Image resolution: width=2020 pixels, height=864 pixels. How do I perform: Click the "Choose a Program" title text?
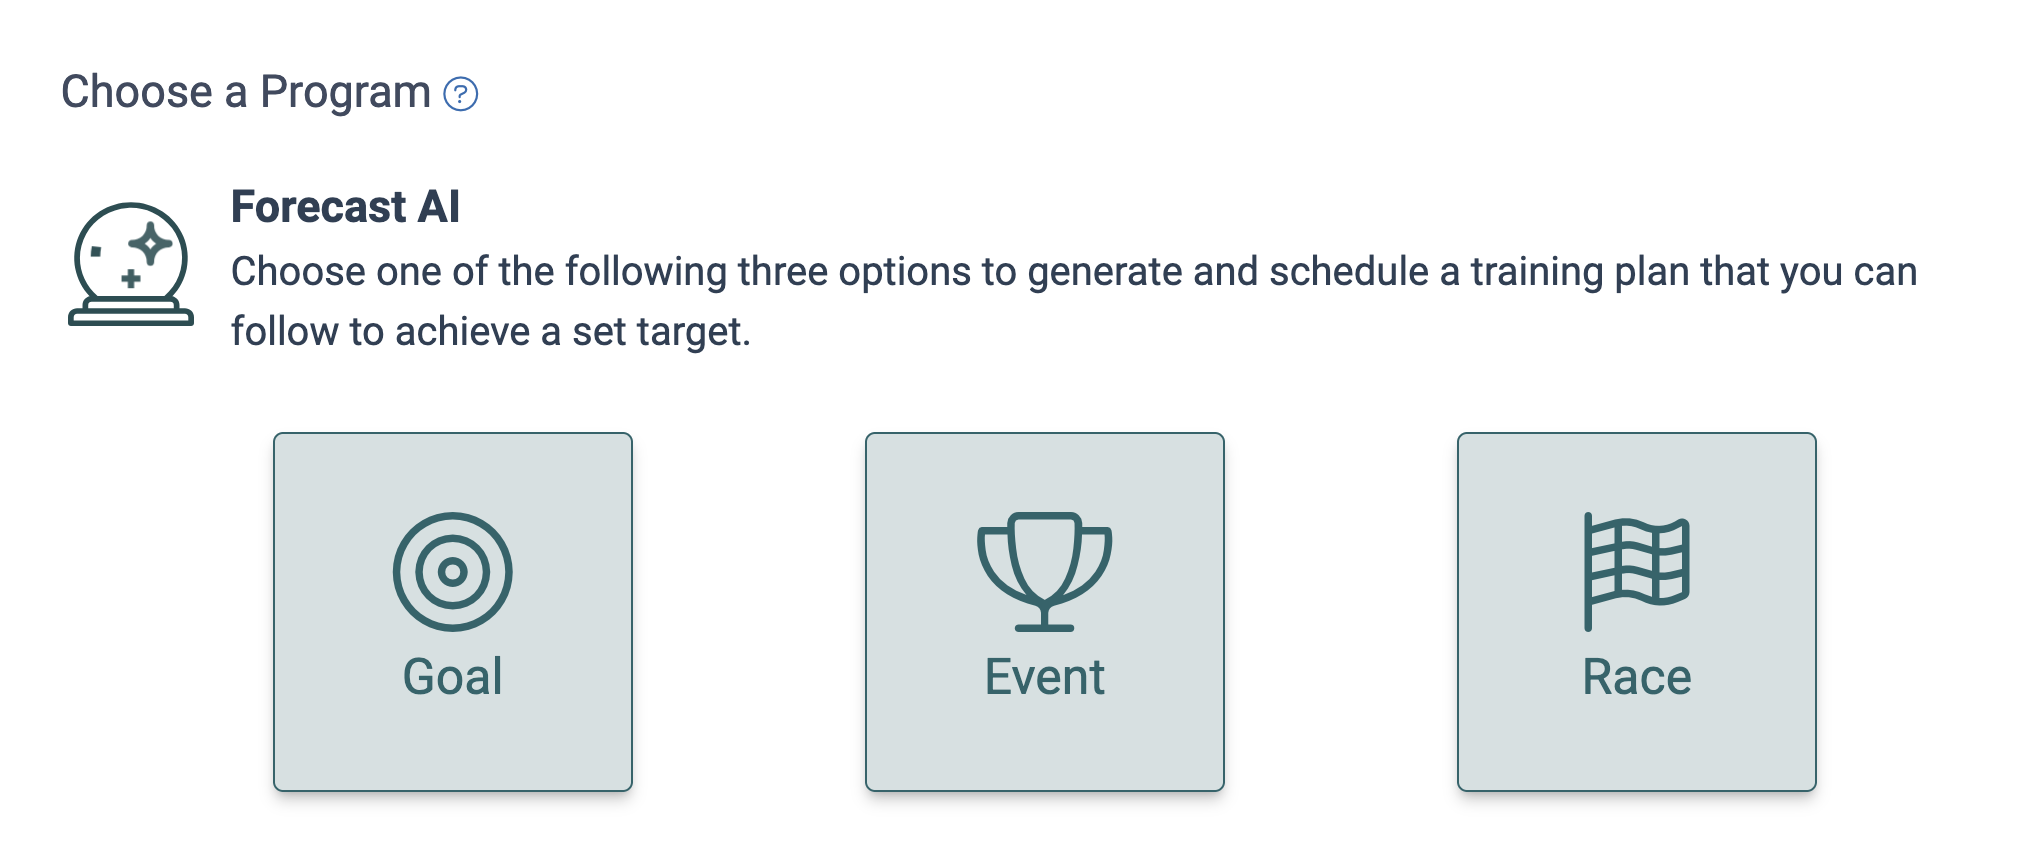click(x=246, y=92)
